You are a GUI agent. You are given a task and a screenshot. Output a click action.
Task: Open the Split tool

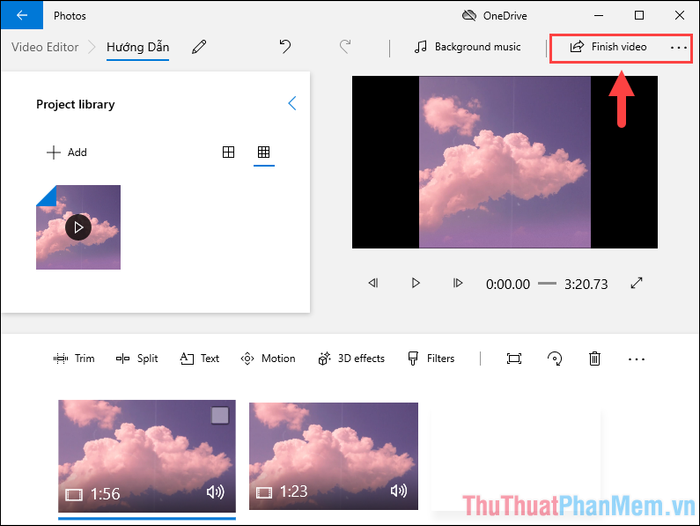[137, 359]
